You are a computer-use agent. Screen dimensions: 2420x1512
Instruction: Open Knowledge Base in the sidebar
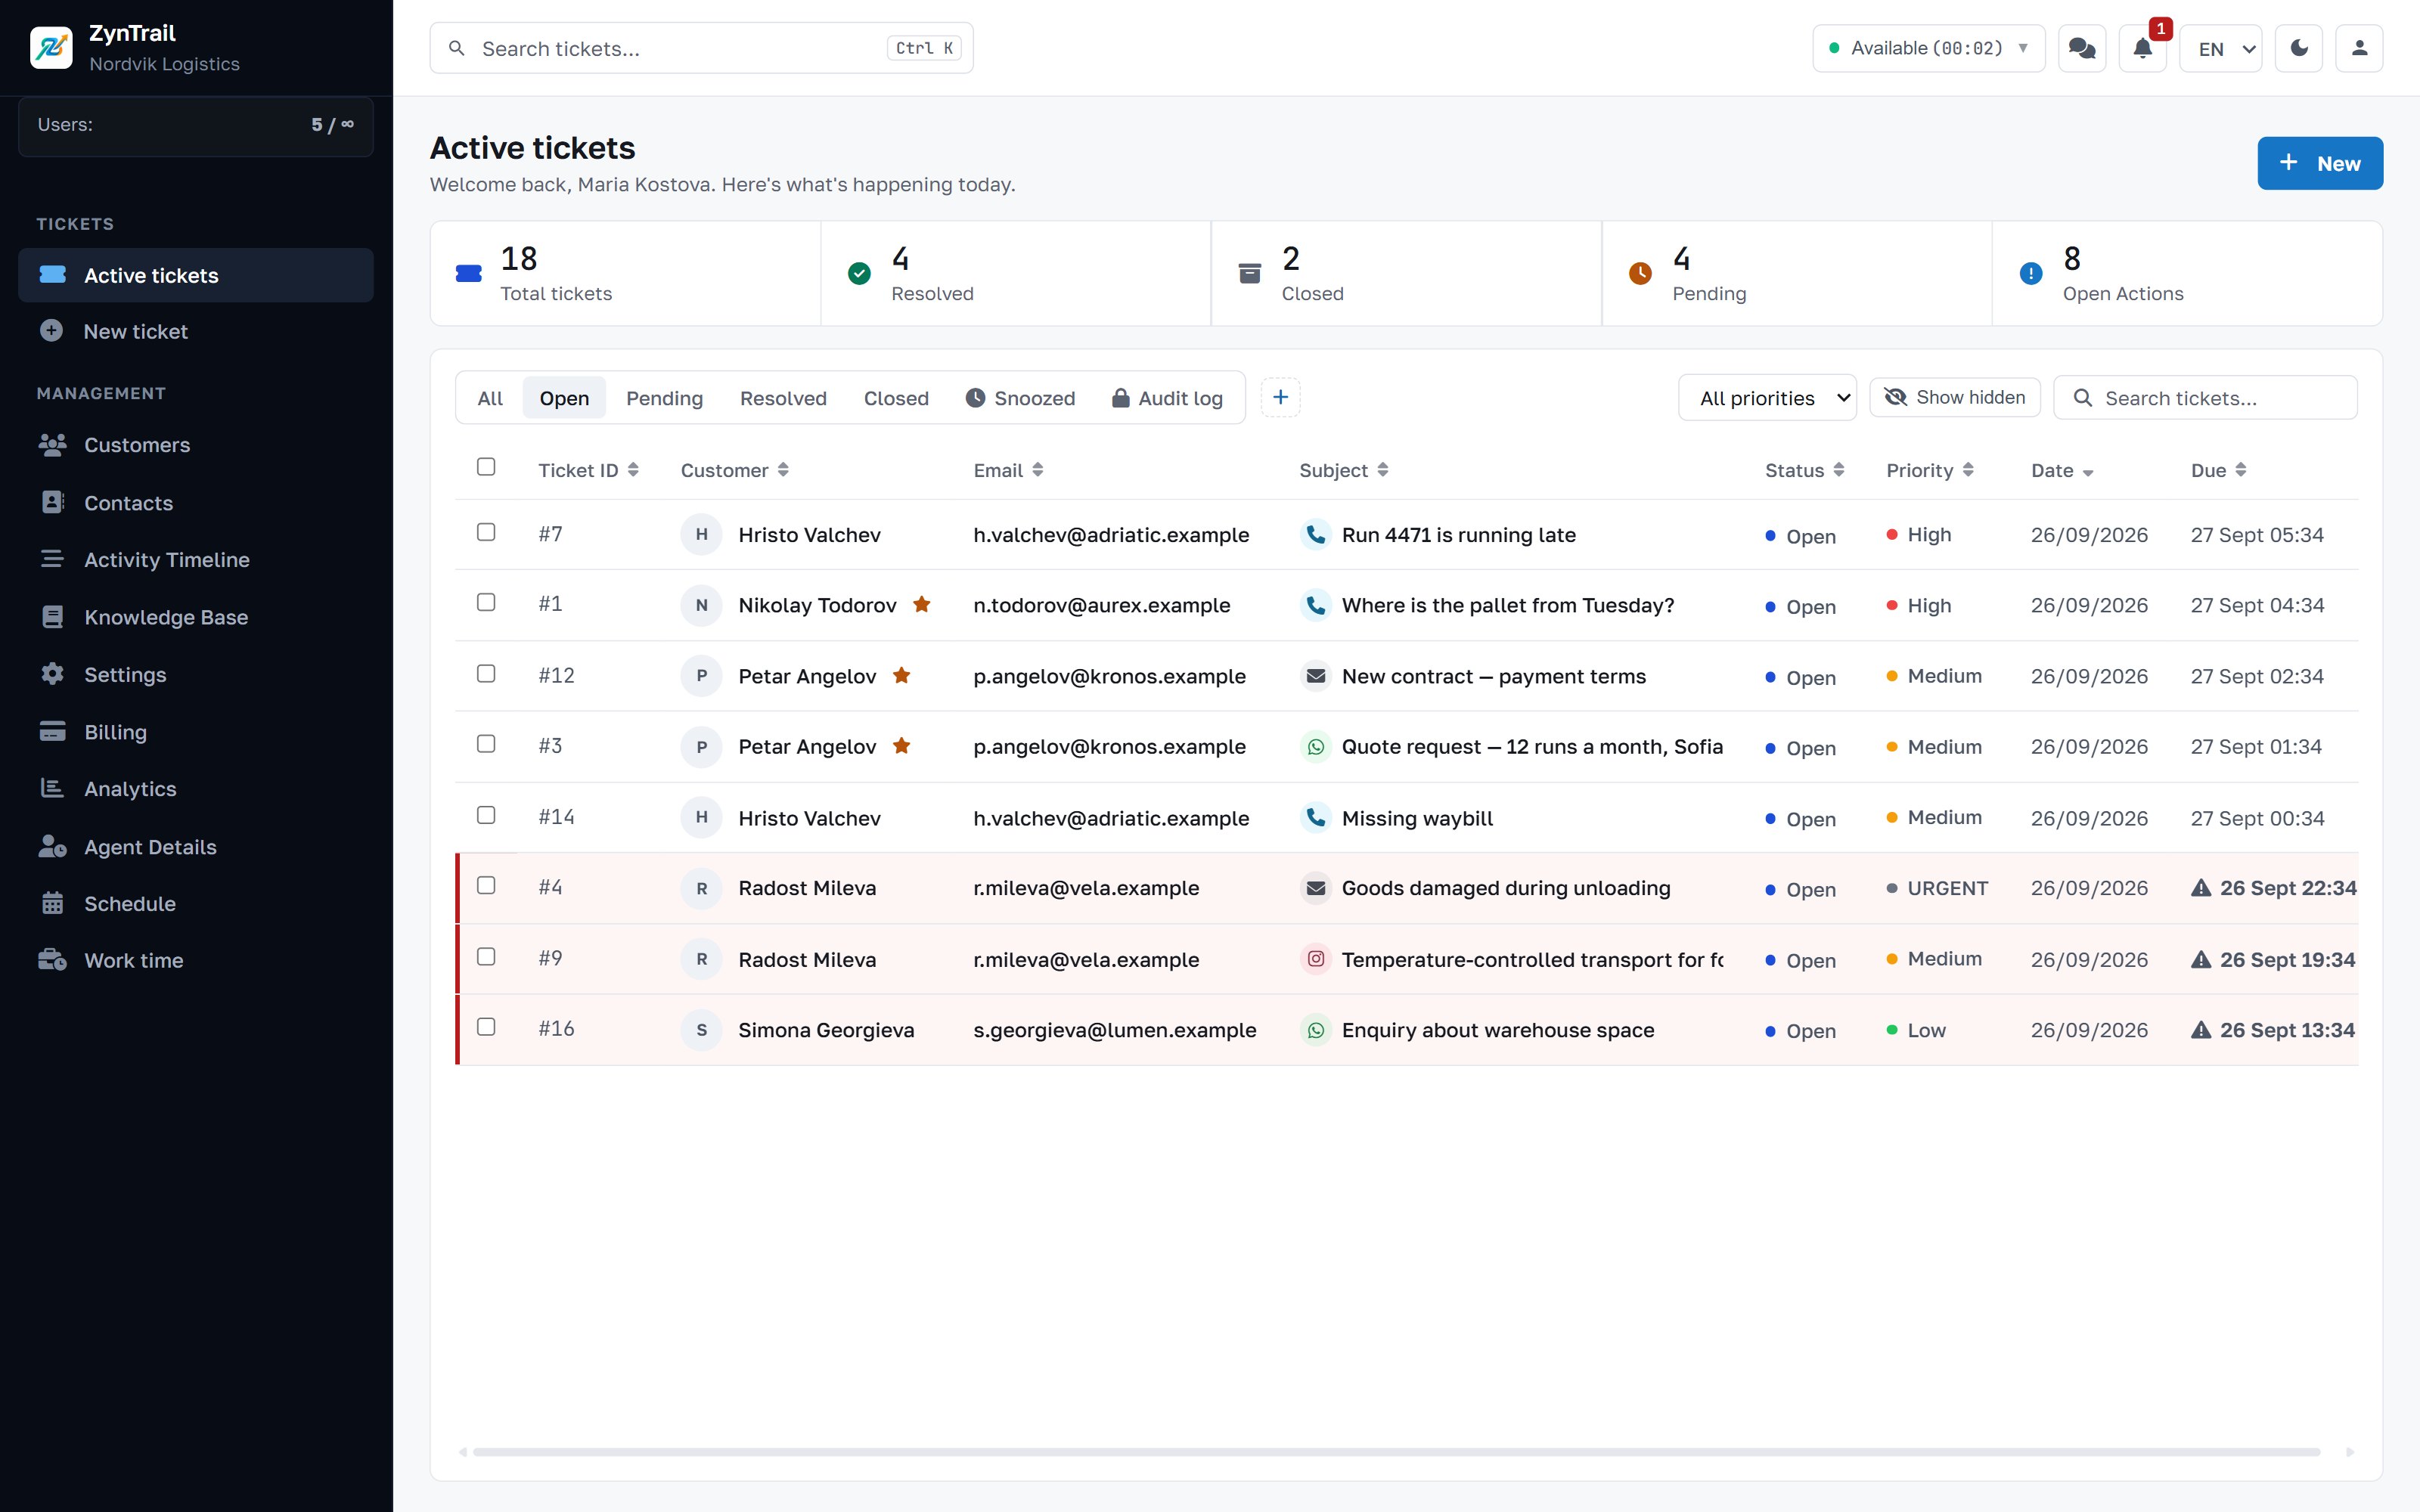click(196, 617)
